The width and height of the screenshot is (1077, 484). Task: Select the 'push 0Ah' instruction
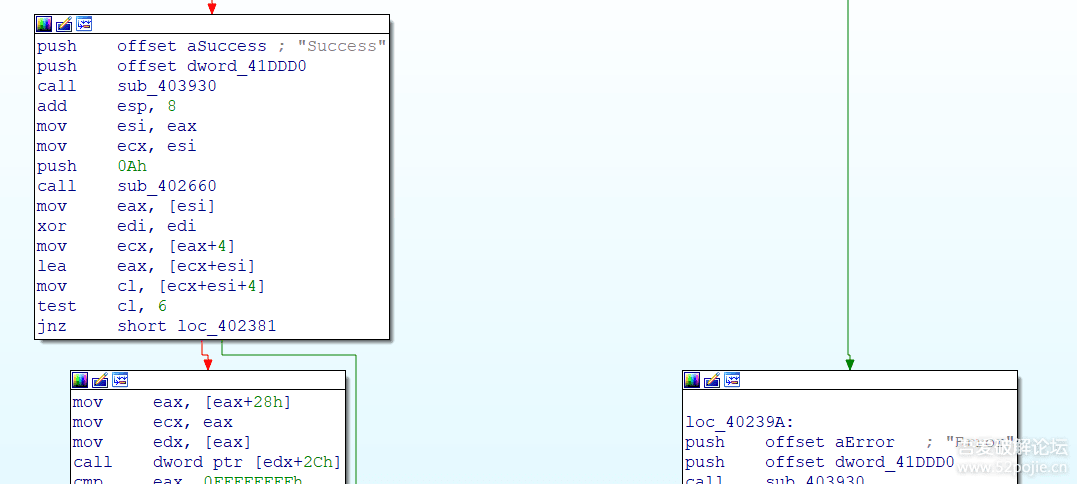pos(92,166)
